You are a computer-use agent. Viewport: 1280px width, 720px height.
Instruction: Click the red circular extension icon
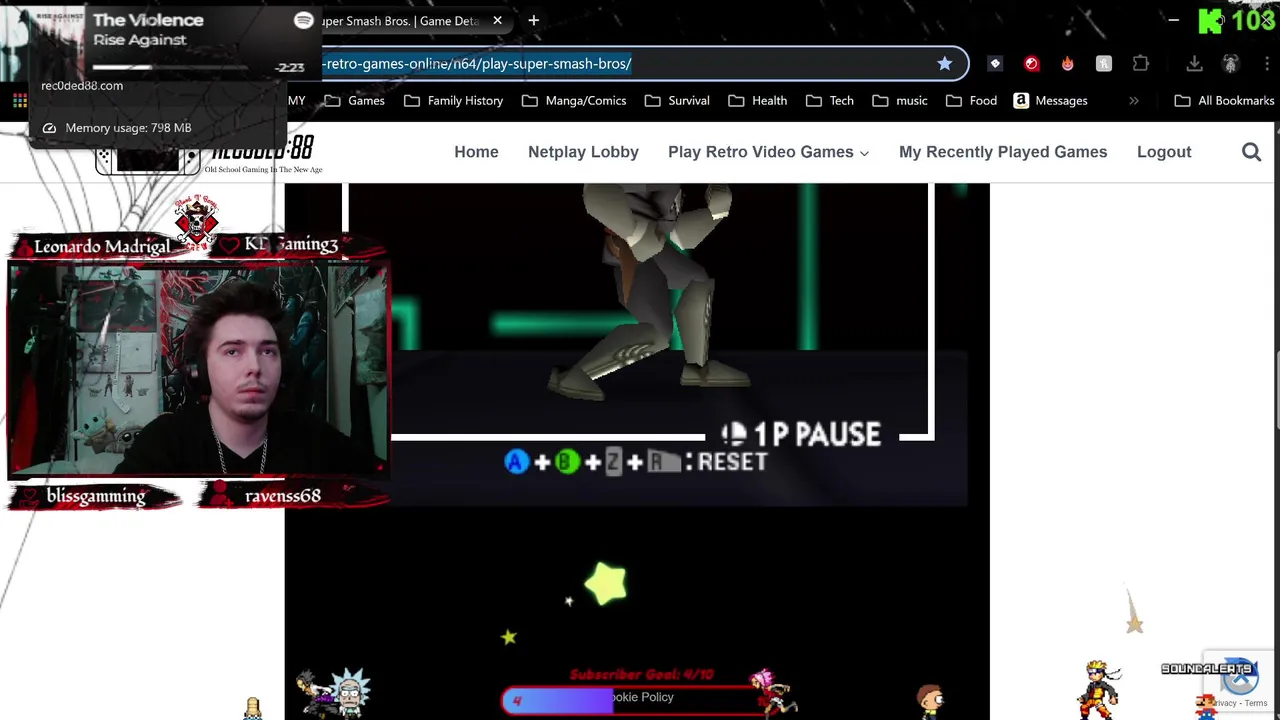pyautogui.click(x=1031, y=63)
